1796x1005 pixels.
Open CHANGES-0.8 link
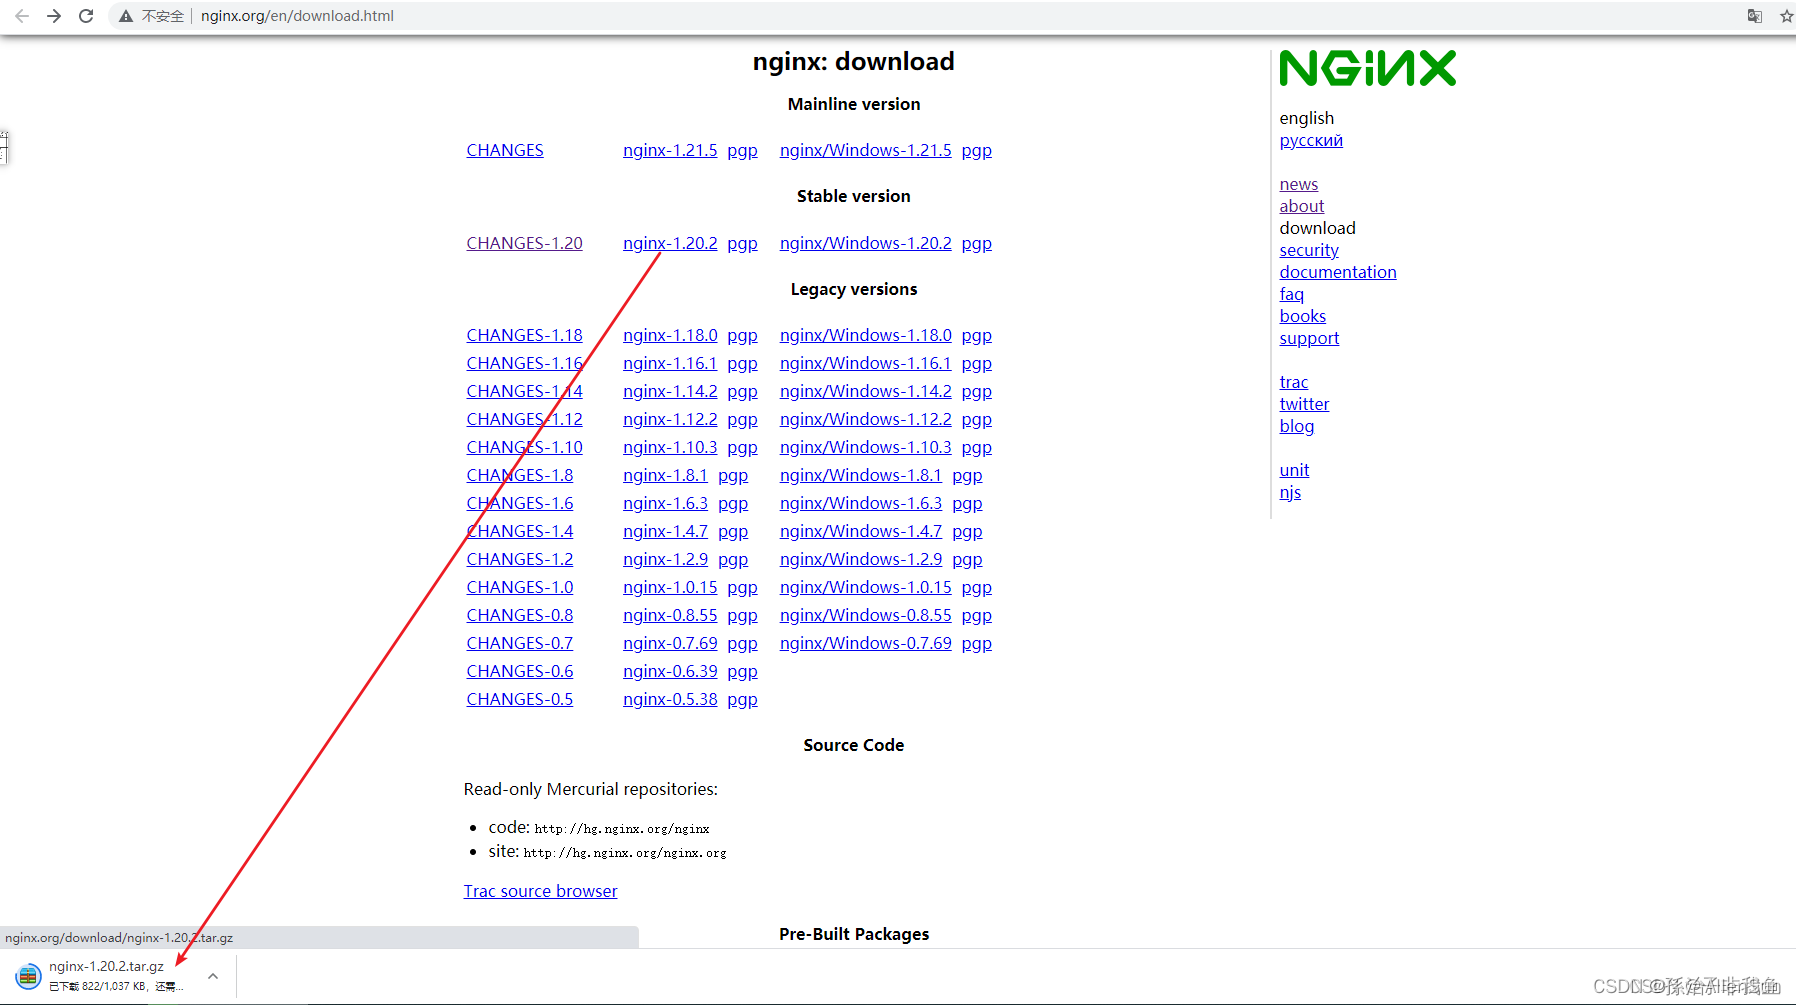519,615
